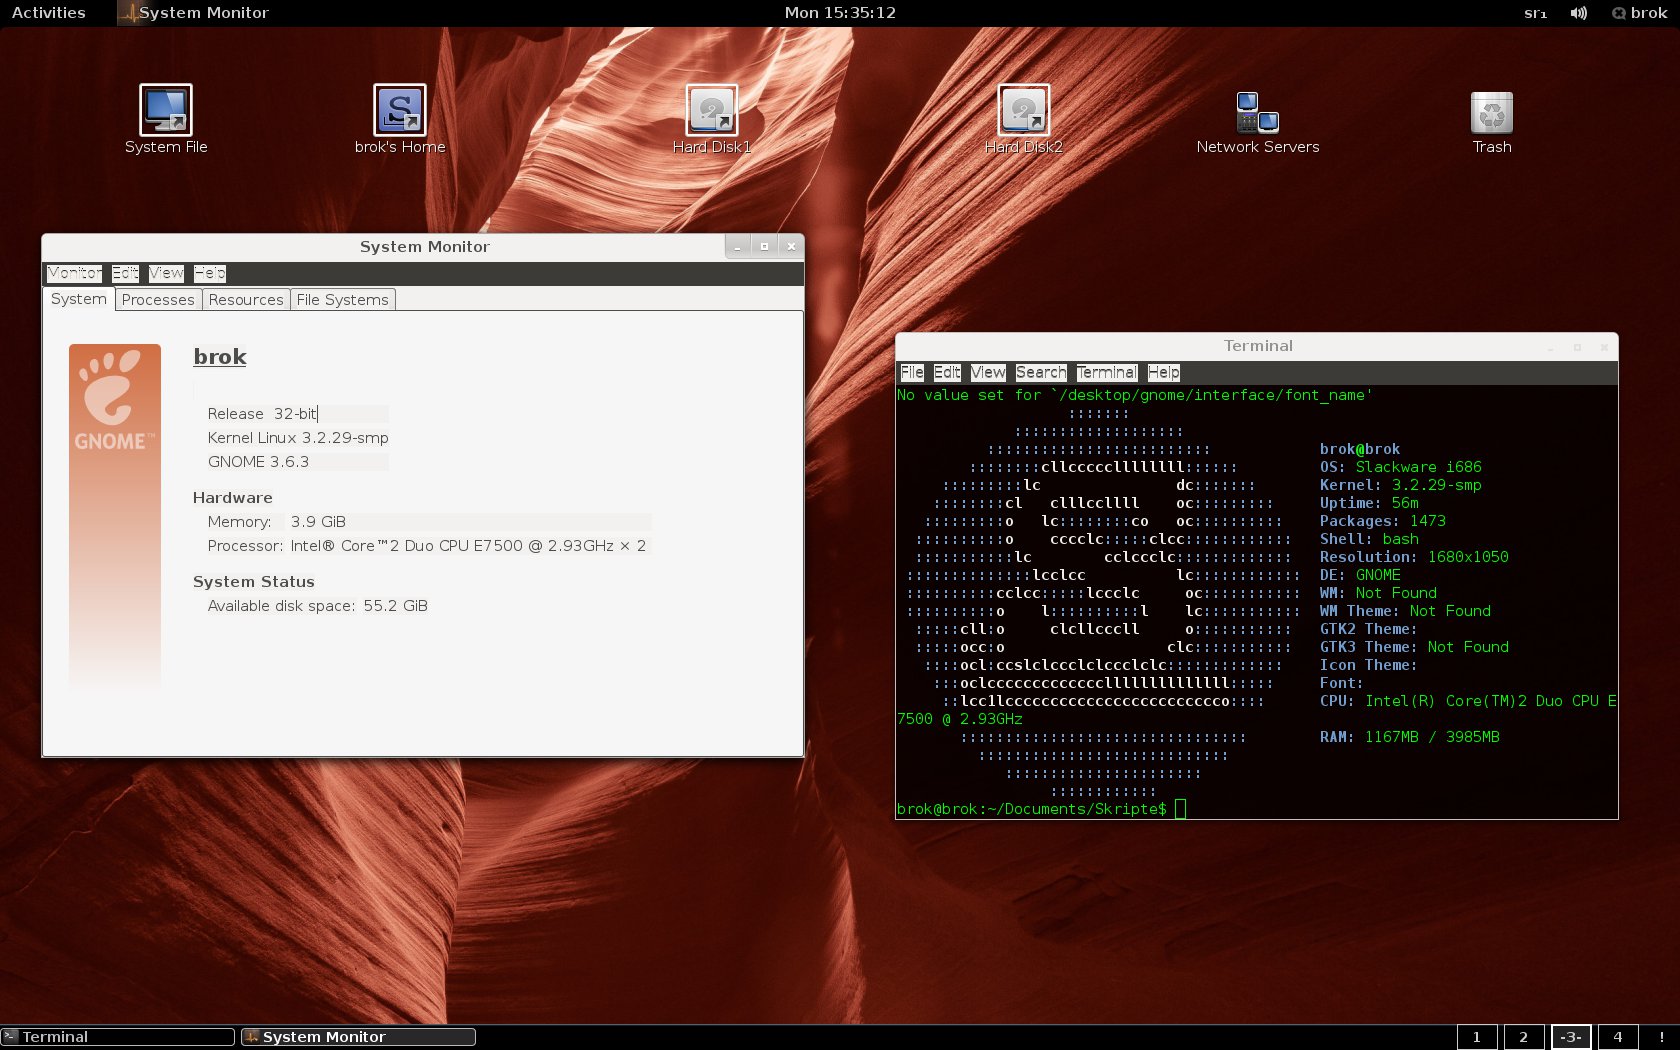Switch to workspace 4

(1617, 1037)
